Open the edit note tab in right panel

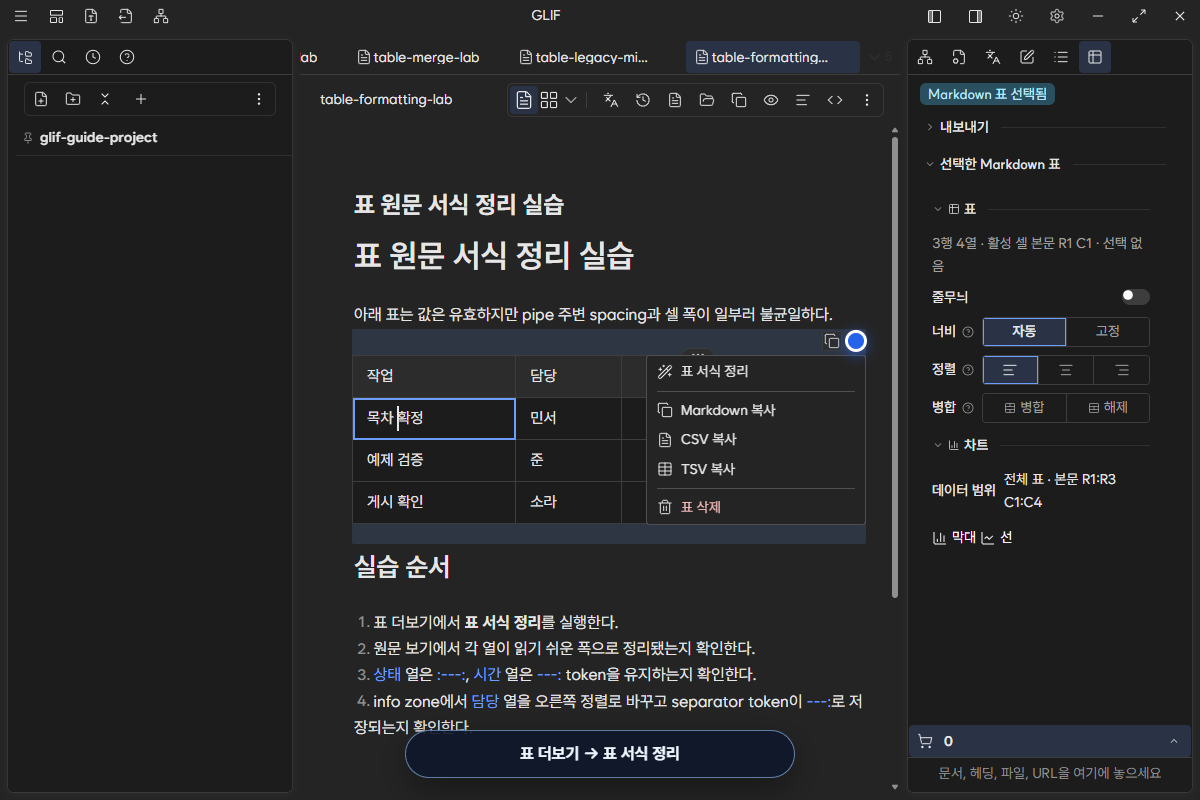pos(1027,57)
